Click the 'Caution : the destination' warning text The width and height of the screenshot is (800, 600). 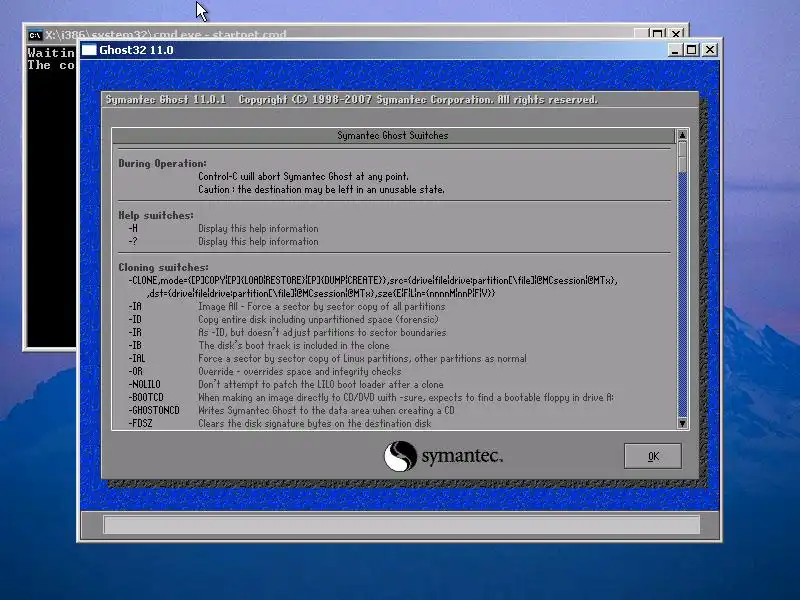click(321, 189)
